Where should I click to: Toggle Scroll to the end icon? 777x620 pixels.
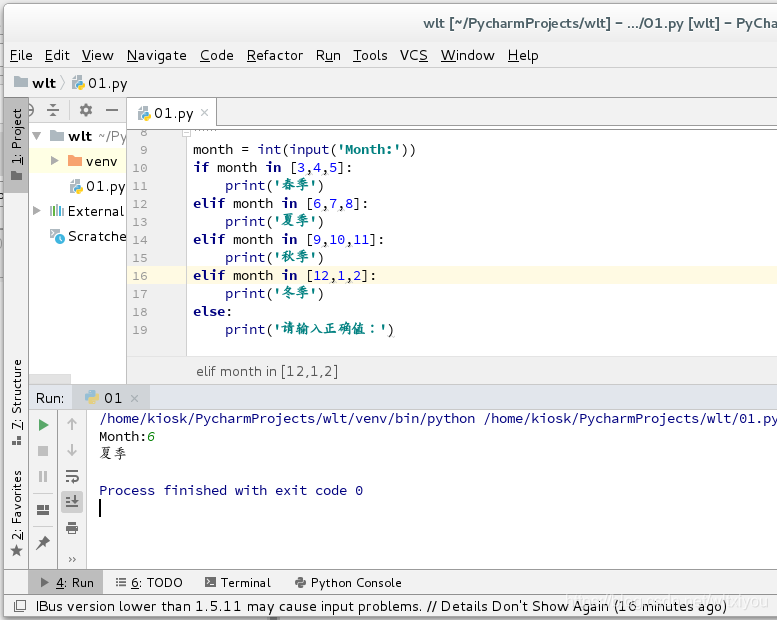72,502
